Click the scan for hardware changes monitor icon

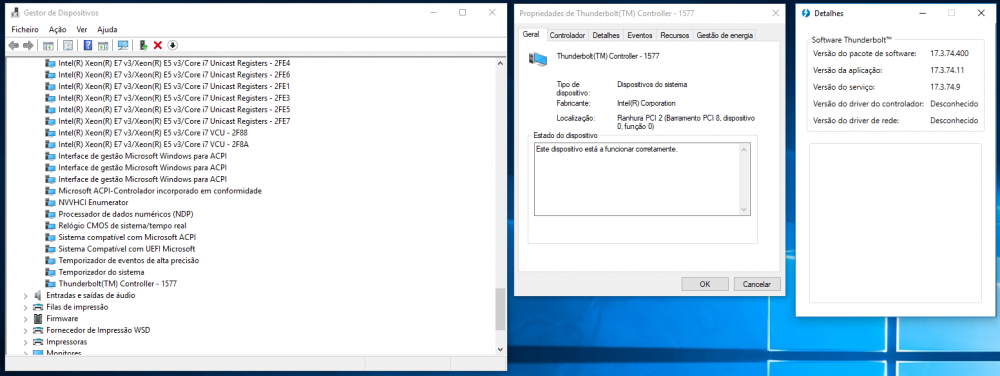(123, 45)
